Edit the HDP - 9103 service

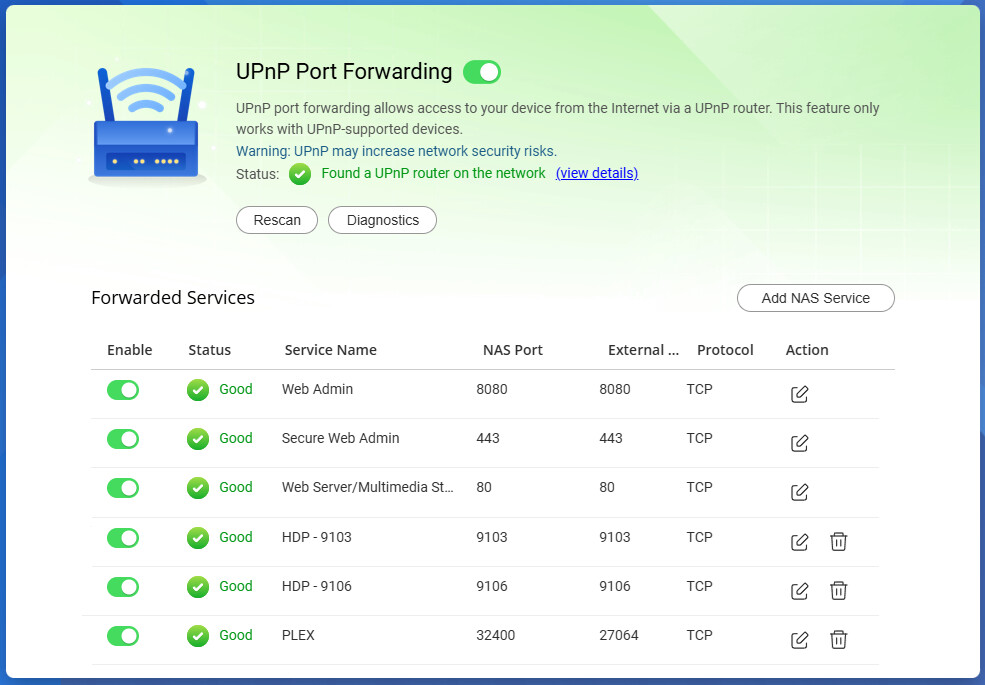tap(799, 542)
